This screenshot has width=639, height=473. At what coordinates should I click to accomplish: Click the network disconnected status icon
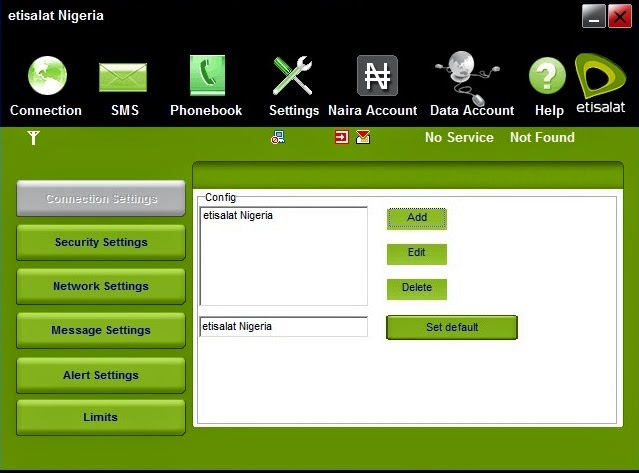(278, 137)
